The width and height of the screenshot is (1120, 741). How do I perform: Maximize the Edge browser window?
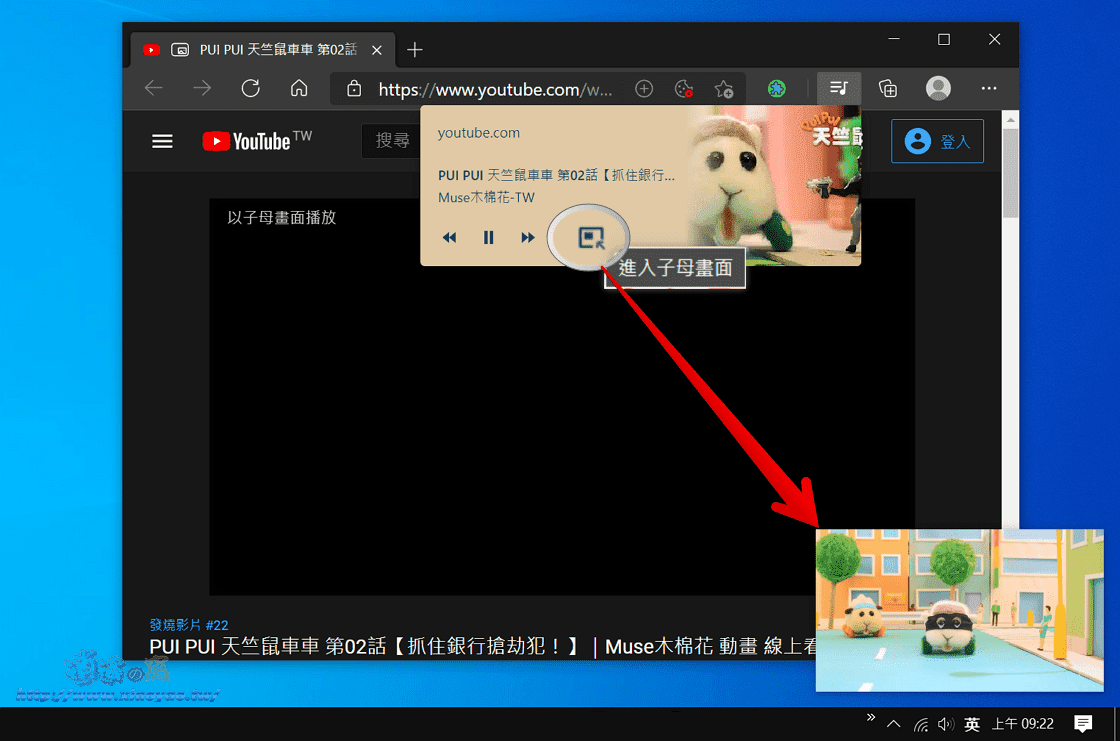click(x=944, y=39)
